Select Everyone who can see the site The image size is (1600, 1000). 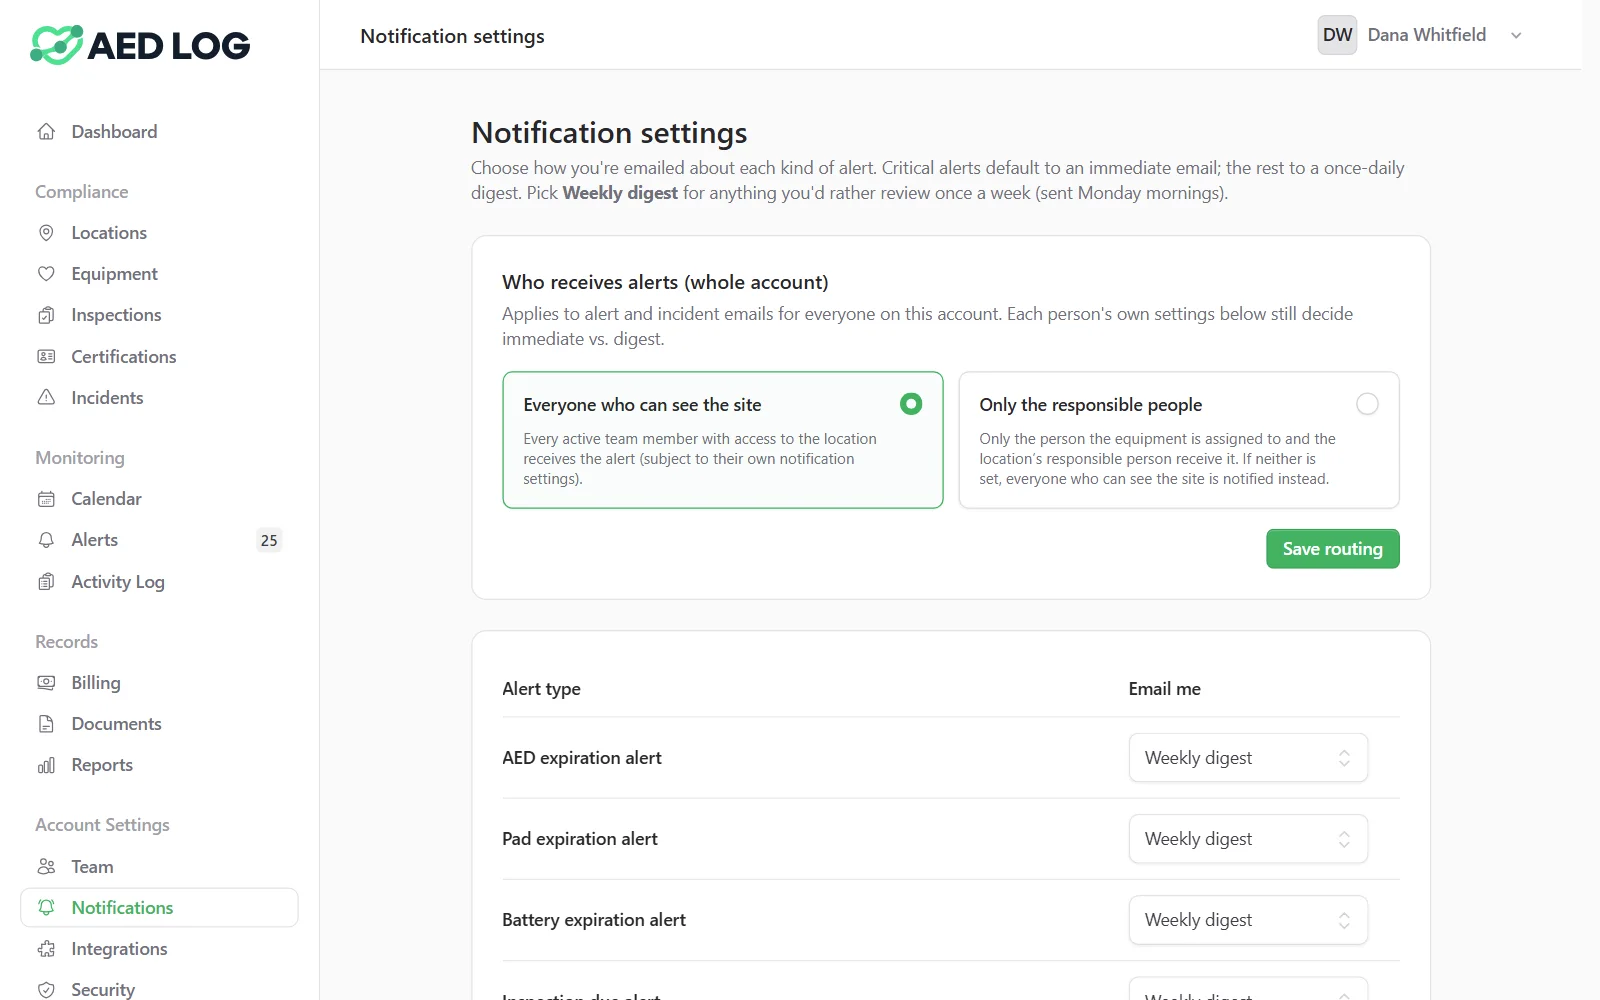pyautogui.click(x=722, y=440)
